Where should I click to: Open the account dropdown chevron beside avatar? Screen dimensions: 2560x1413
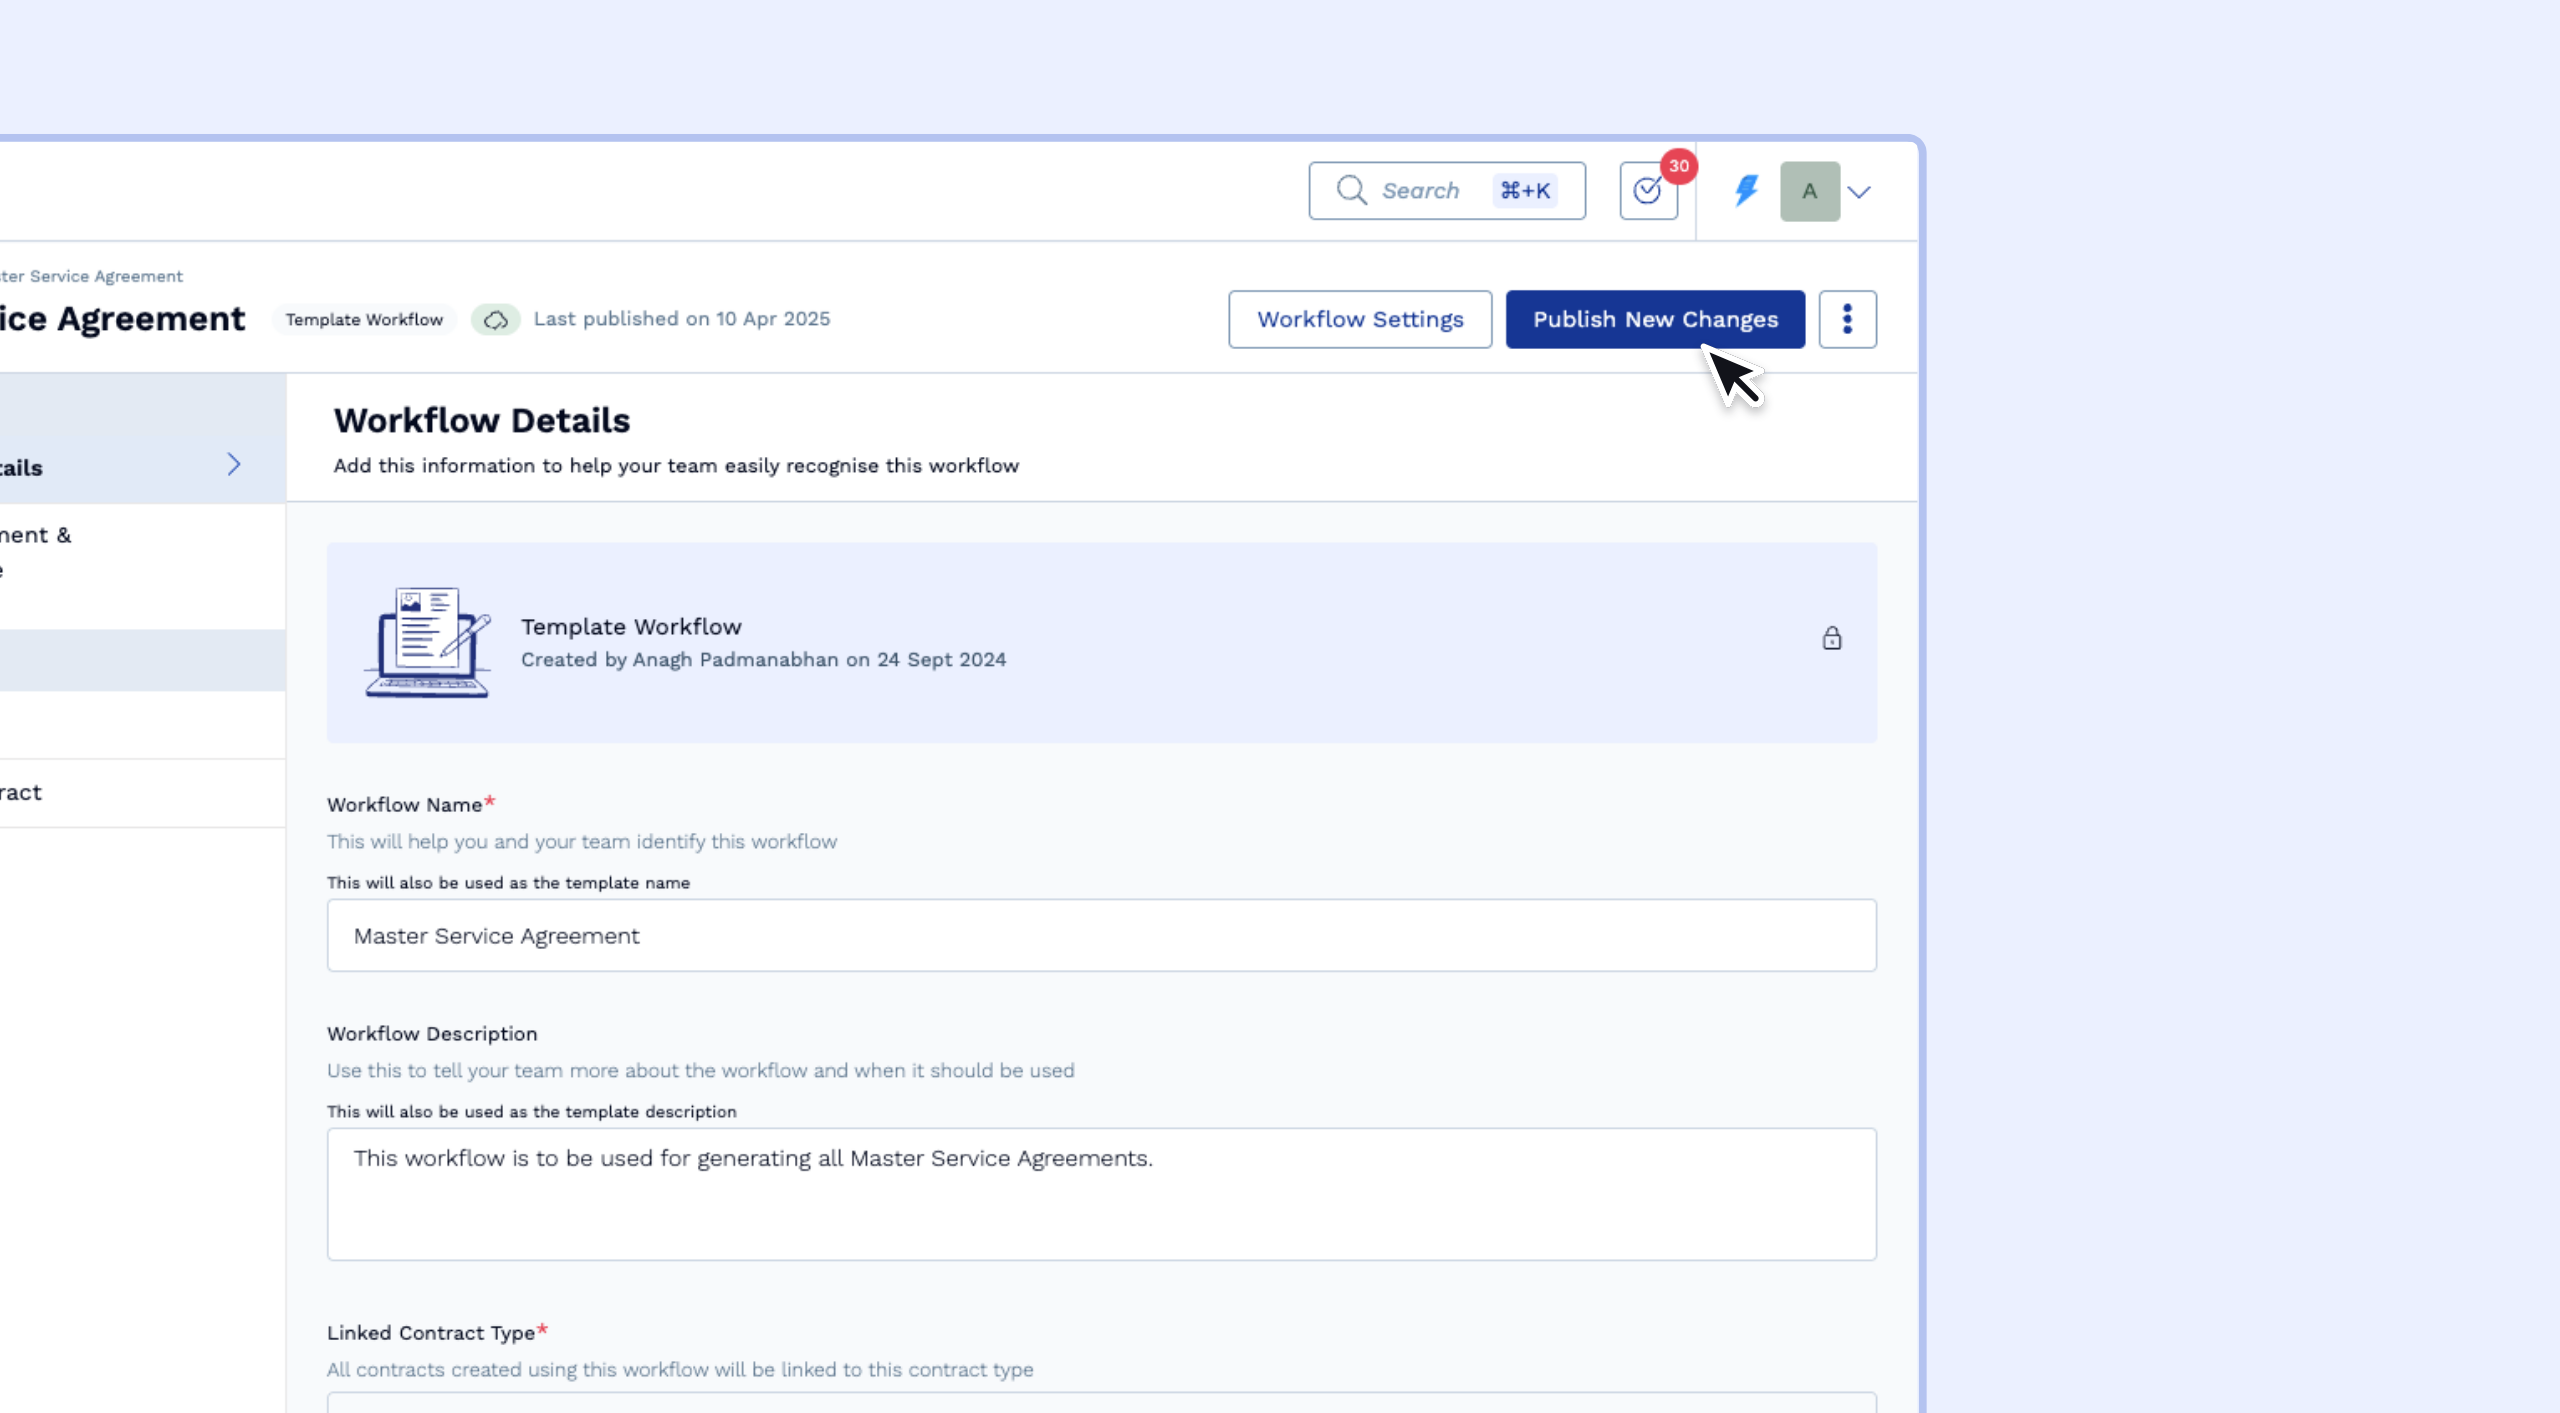[1860, 191]
